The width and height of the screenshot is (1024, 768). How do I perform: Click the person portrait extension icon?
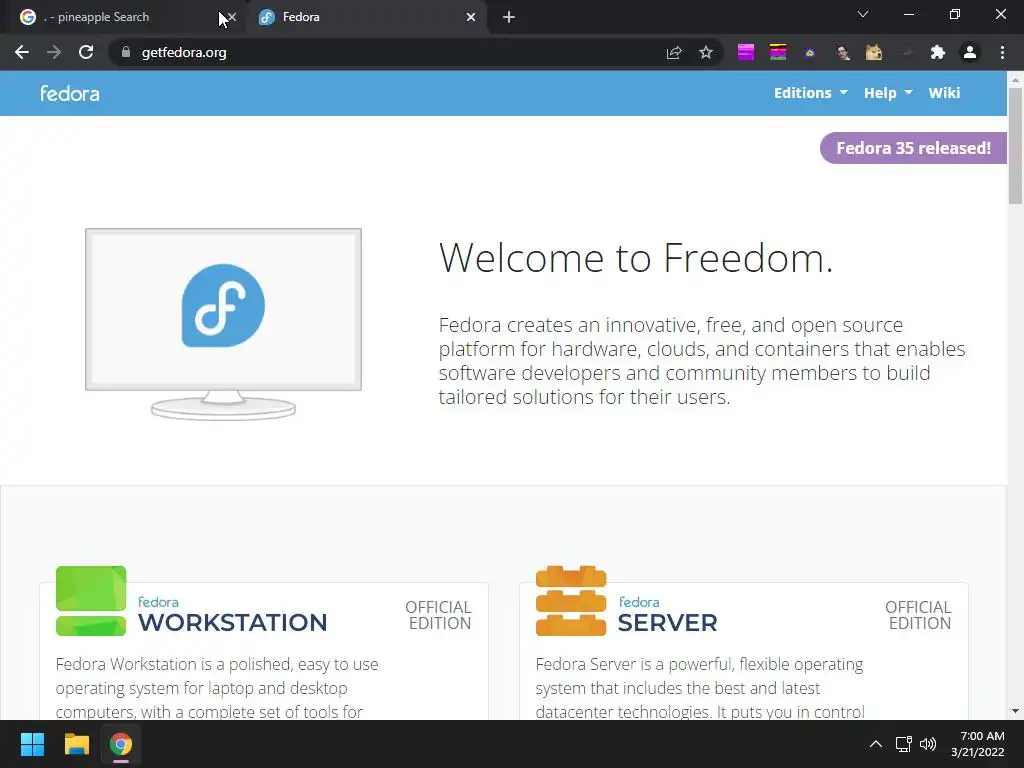pos(842,52)
